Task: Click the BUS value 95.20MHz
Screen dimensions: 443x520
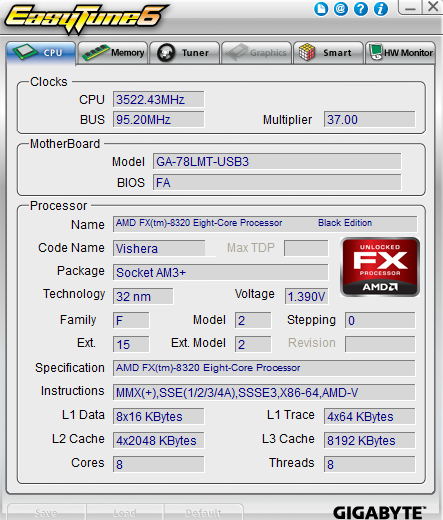Action: coord(158,120)
